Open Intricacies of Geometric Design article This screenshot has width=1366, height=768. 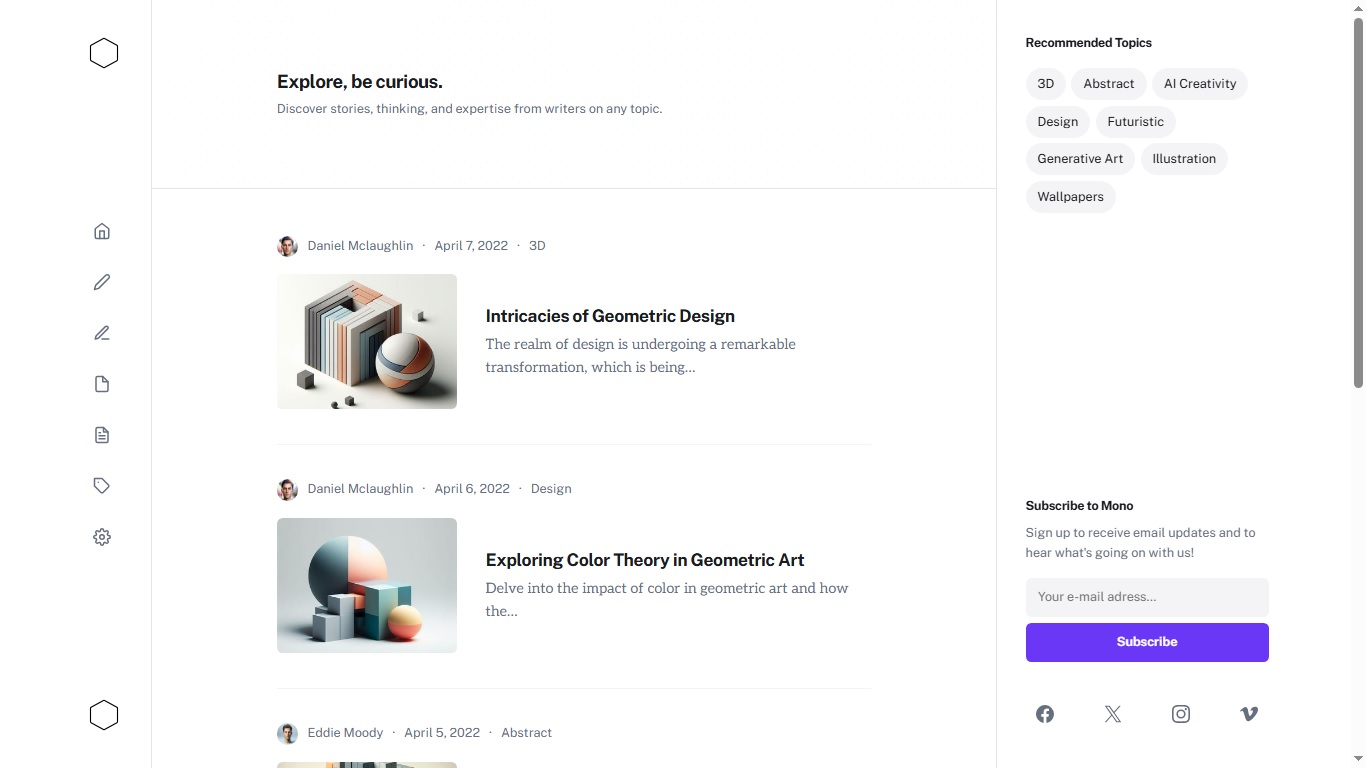click(610, 316)
